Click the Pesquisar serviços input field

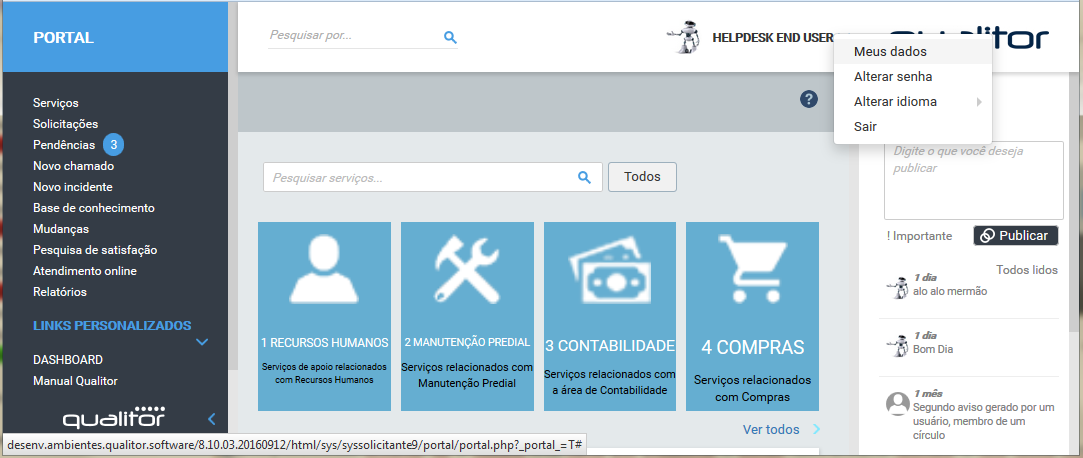[420, 177]
